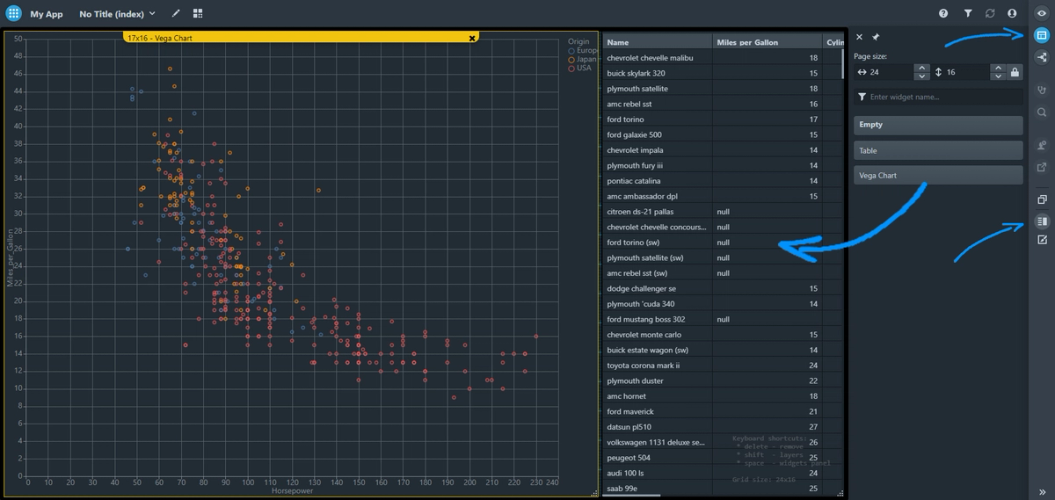Open the filter funnel in top bar
The width and height of the screenshot is (1055, 500).
967,14
